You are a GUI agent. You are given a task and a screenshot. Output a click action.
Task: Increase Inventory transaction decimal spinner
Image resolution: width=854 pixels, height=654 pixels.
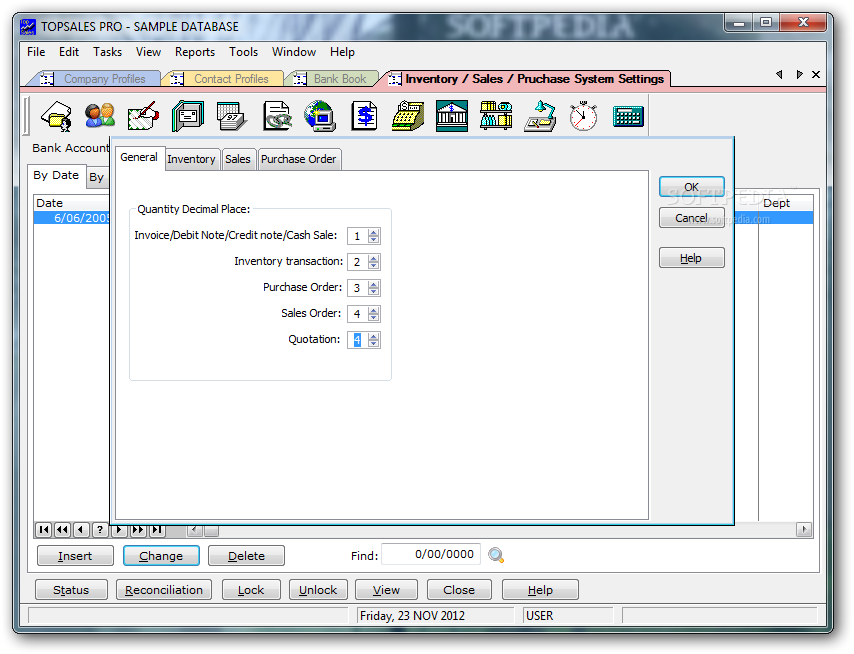click(x=374, y=259)
